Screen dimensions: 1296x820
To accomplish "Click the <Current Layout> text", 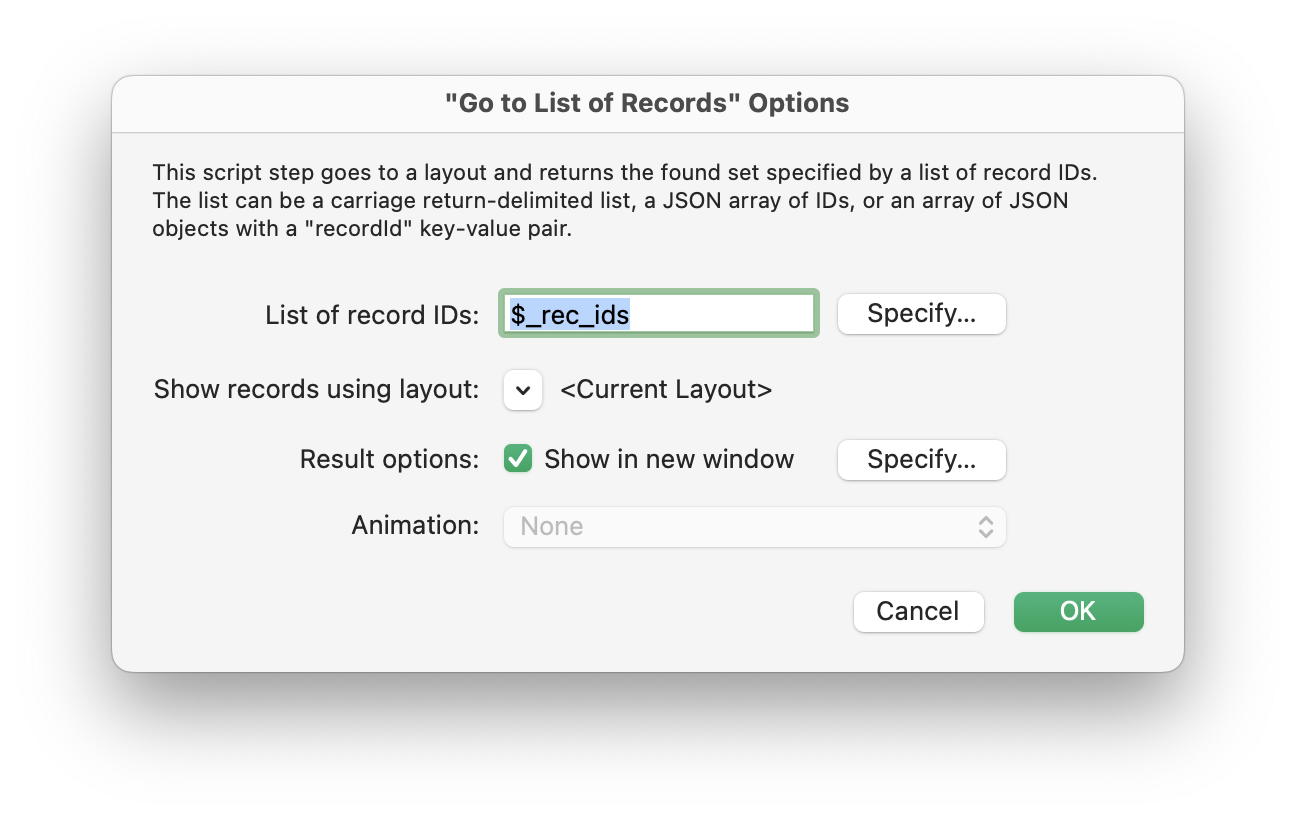I will (x=666, y=390).
